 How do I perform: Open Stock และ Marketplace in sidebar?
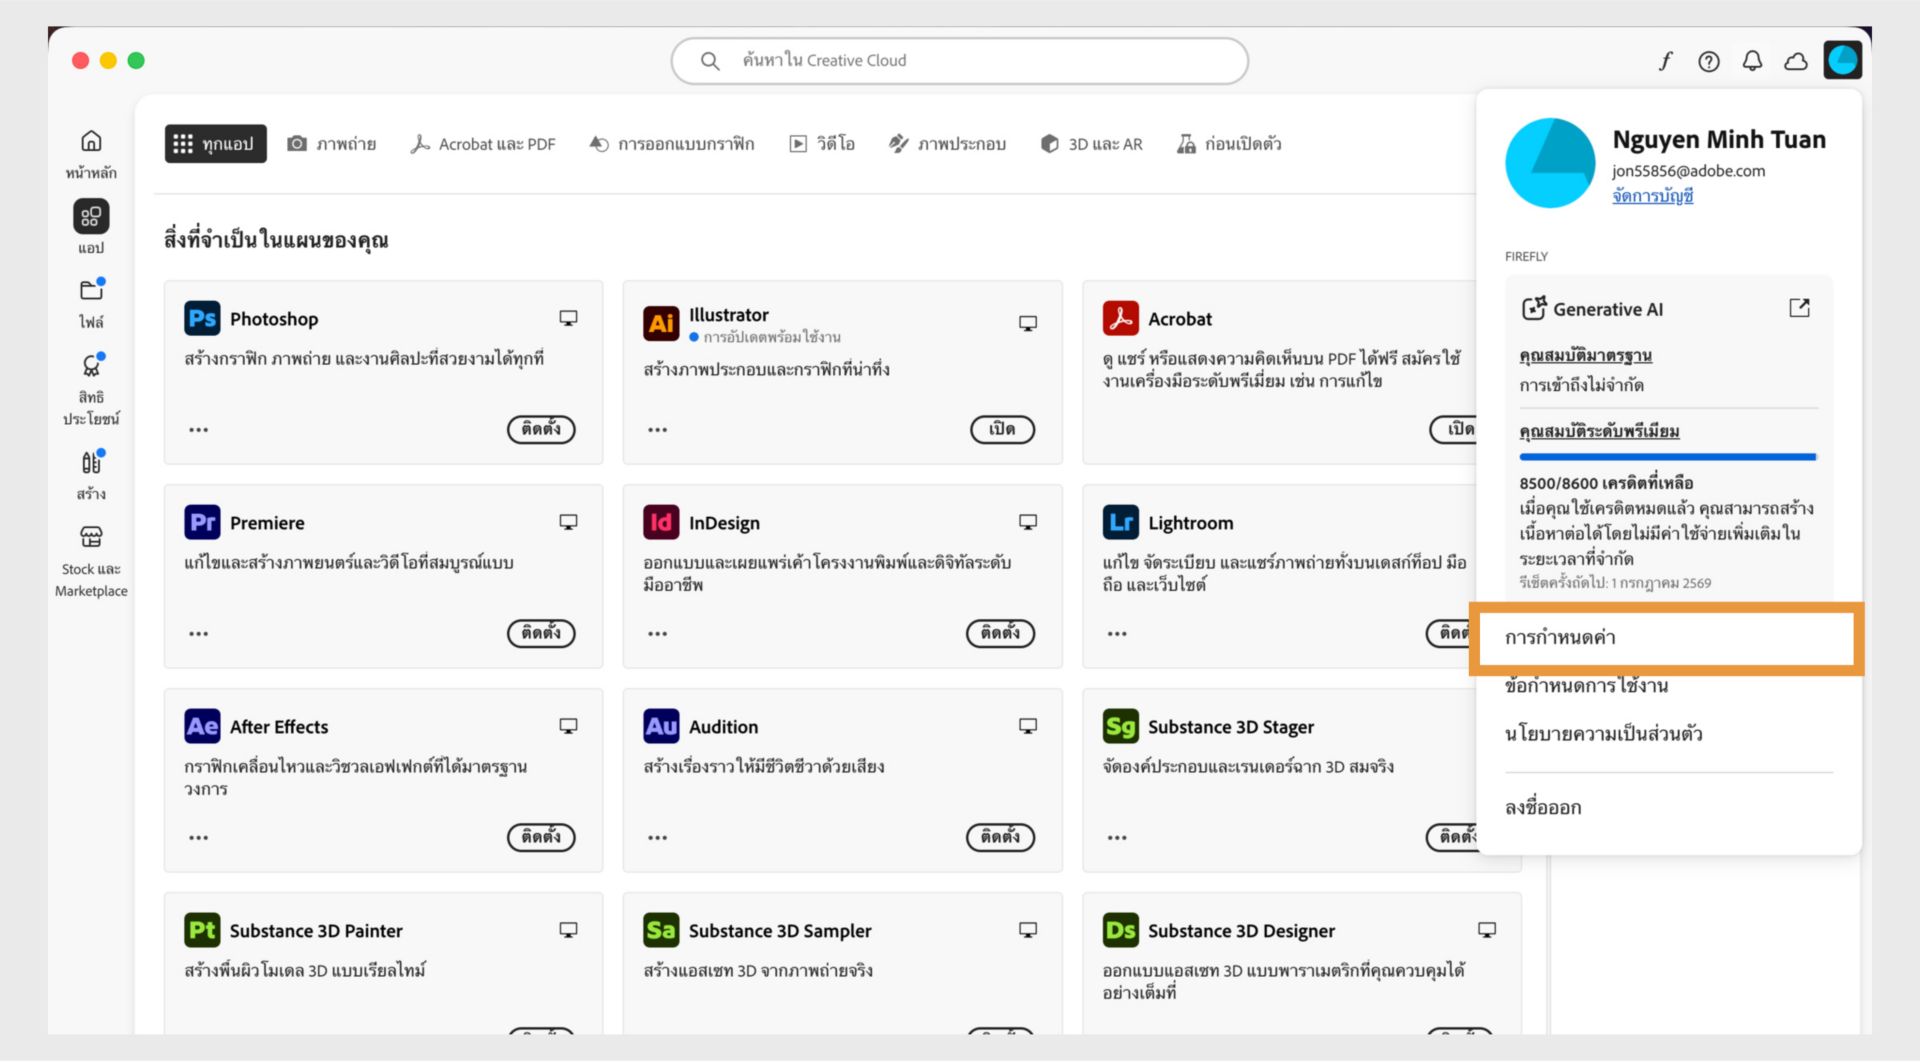click(x=91, y=562)
